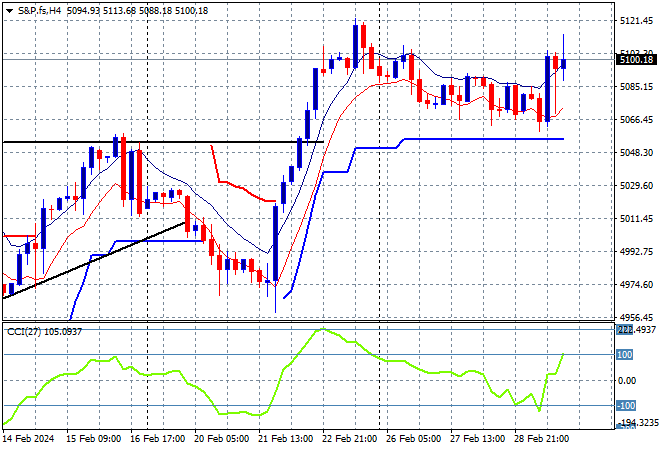Viewport: 660px width, 450px height.
Task: Click the CCI 100 level label
Action: click(626, 355)
